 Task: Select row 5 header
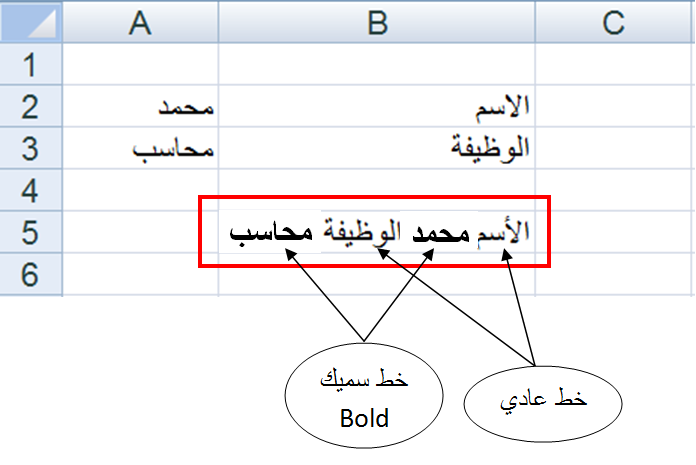pos(31,232)
